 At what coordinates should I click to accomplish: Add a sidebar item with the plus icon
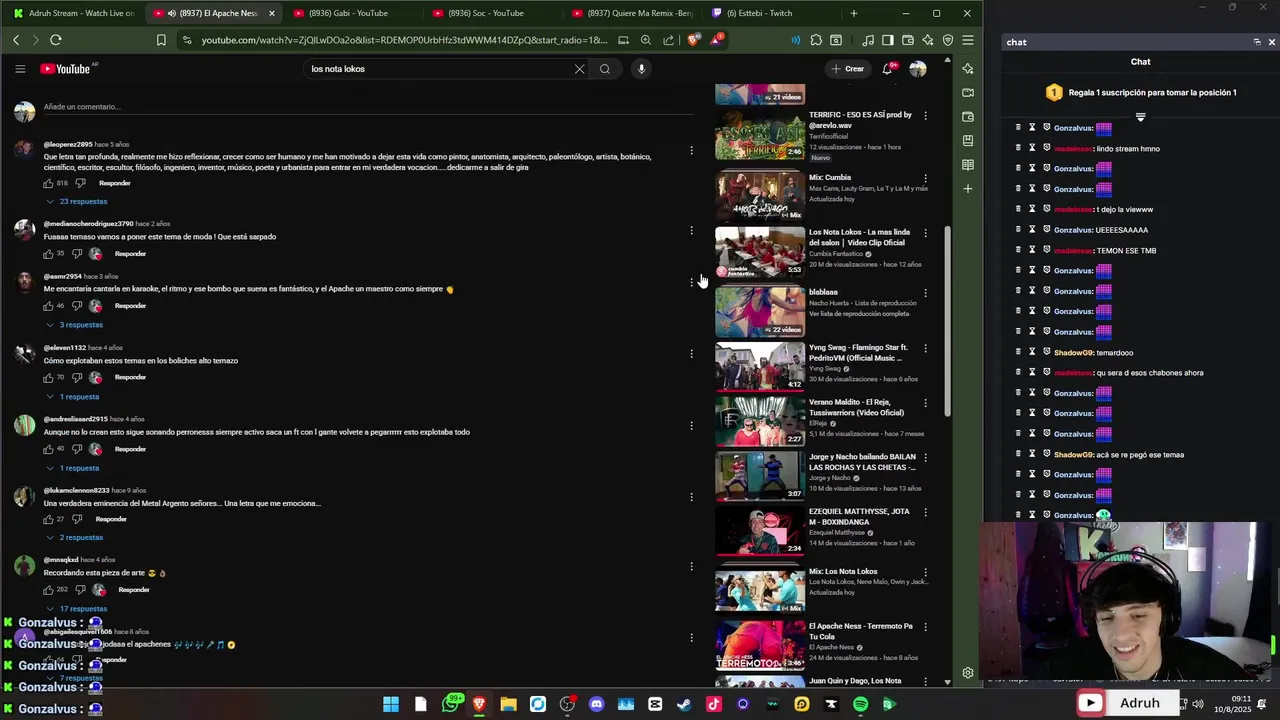(x=967, y=188)
